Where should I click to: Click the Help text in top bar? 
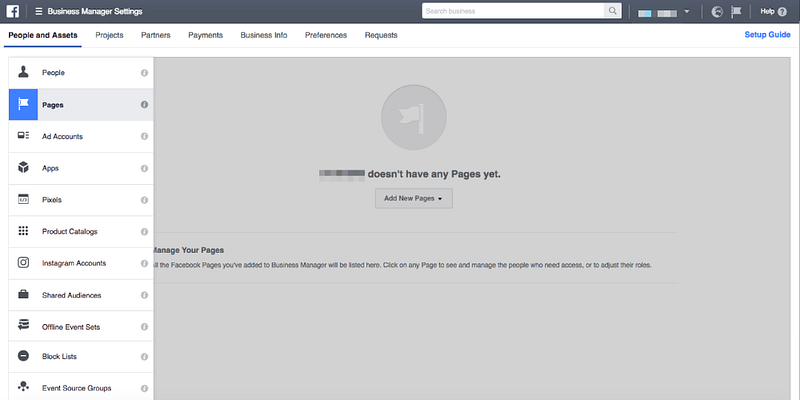(767, 11)
